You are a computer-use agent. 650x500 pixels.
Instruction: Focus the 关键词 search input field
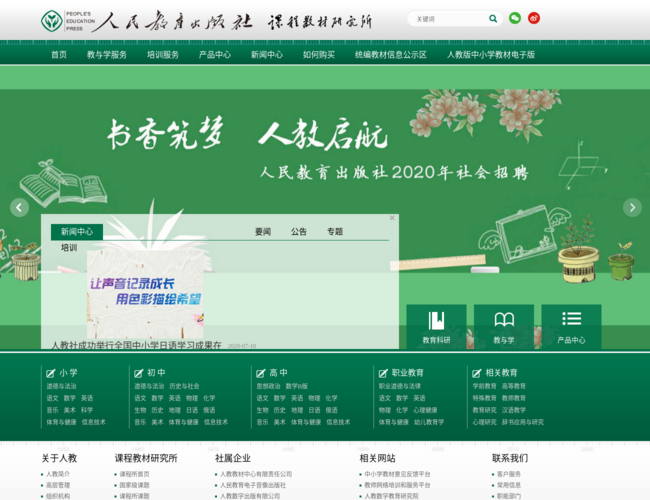click(x=450, y=19)
